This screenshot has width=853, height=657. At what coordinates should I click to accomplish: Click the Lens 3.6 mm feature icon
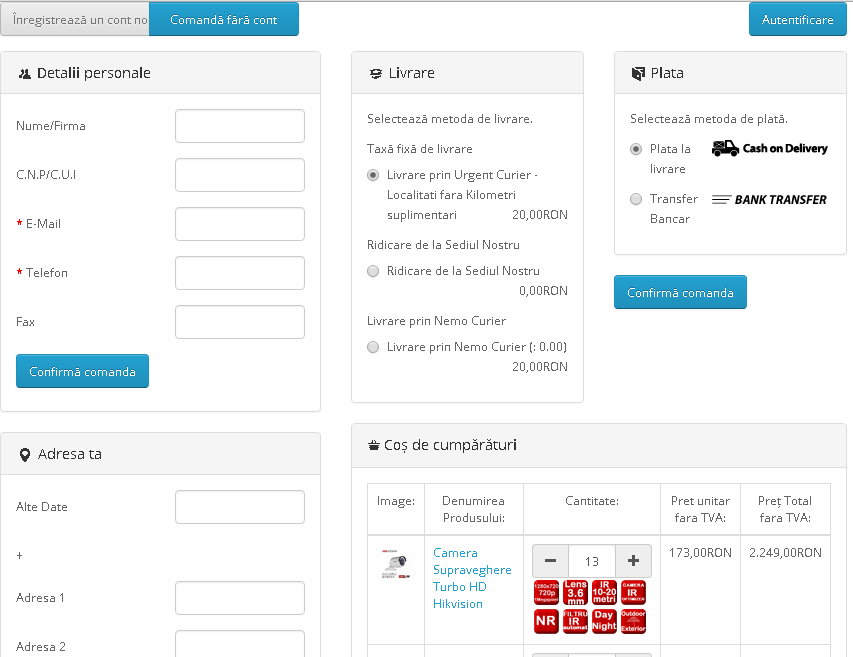(x=575, y=592)
